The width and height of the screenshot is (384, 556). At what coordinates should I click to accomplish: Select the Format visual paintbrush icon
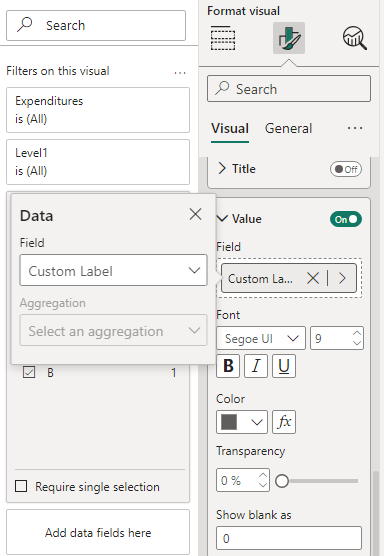[x=289, y=38]
